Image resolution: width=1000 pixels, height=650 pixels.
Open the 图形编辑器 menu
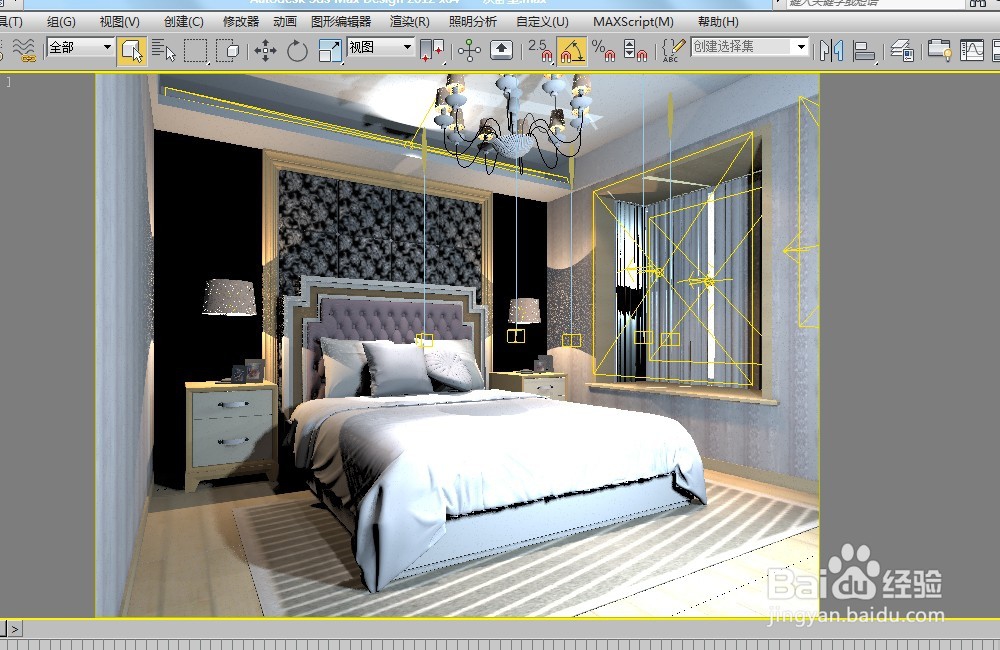[x=341, y=22]
